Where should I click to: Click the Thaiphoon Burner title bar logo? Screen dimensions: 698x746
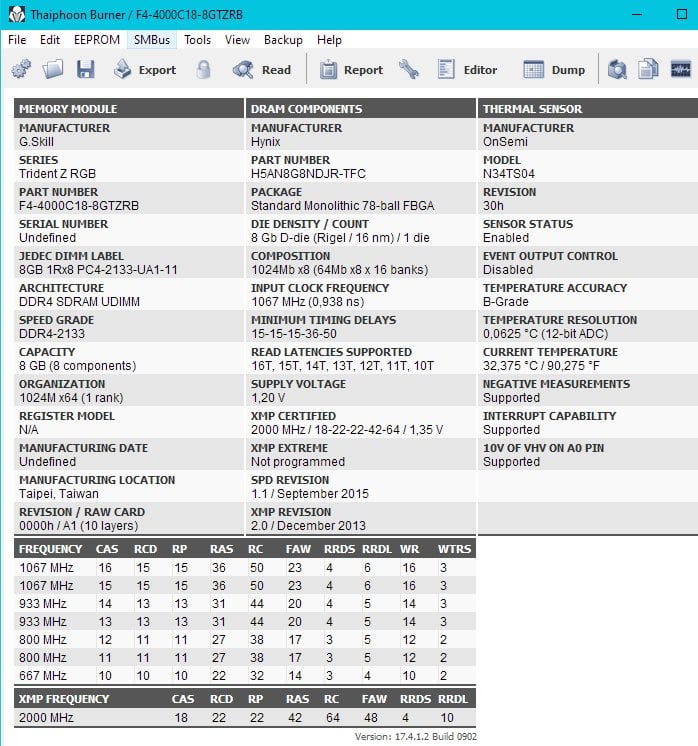click(17, 14)
